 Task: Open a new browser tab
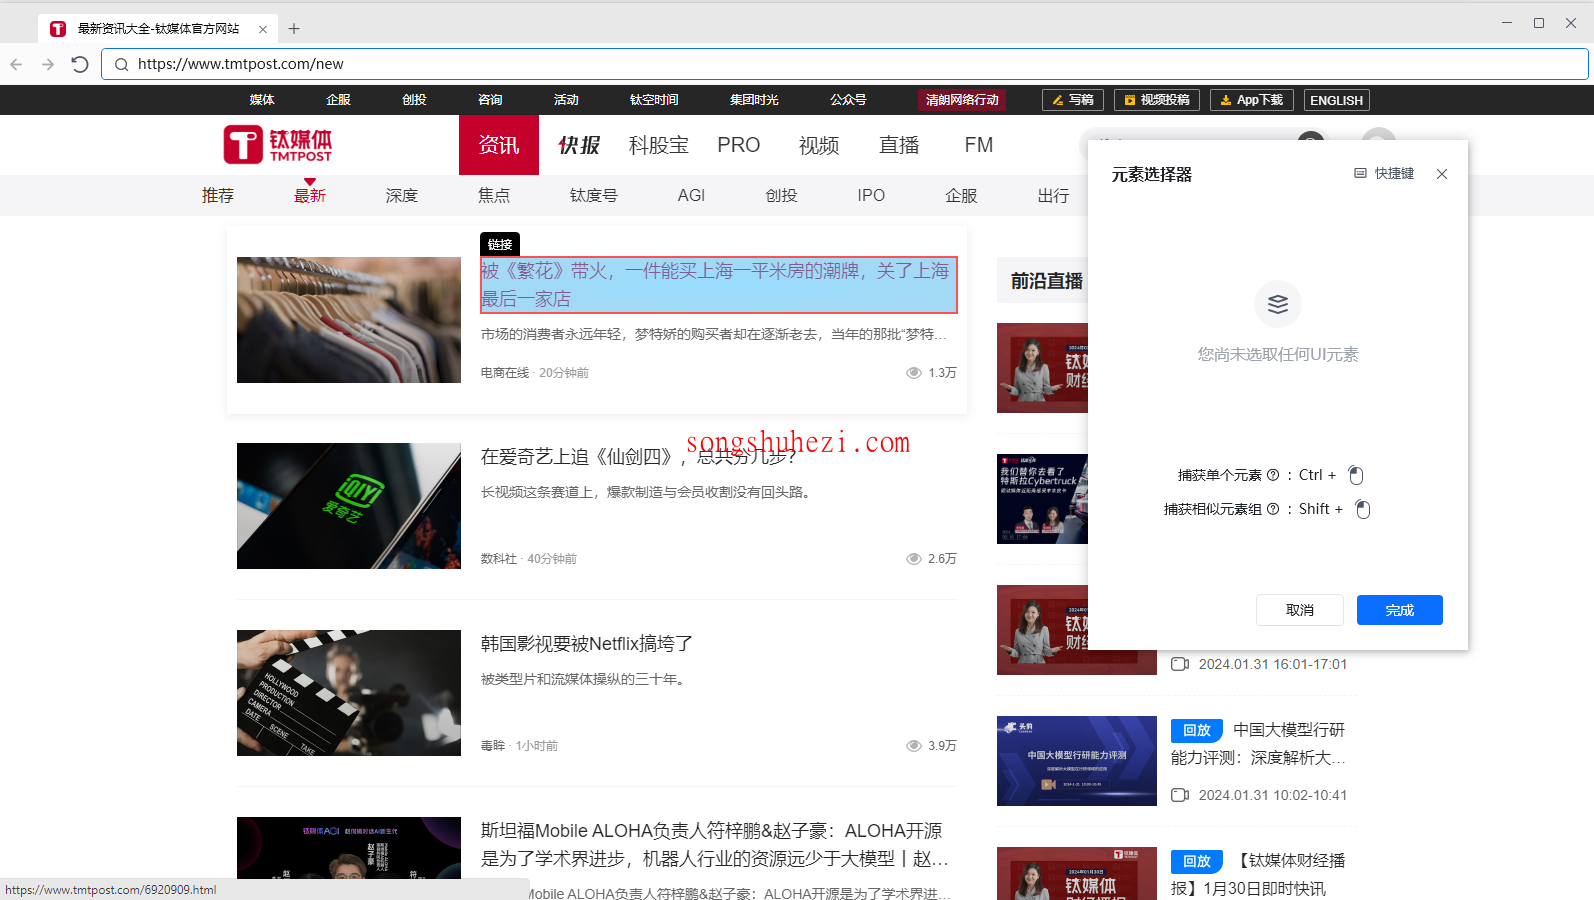pos(294,29)
